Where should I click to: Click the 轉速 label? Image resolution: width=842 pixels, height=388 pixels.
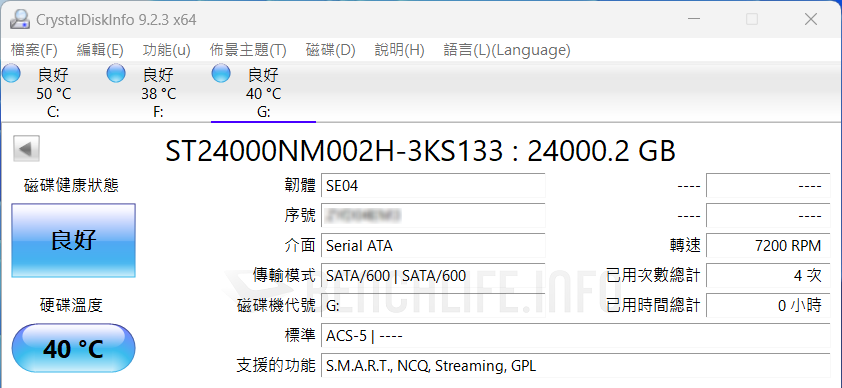tap(685, 246)
